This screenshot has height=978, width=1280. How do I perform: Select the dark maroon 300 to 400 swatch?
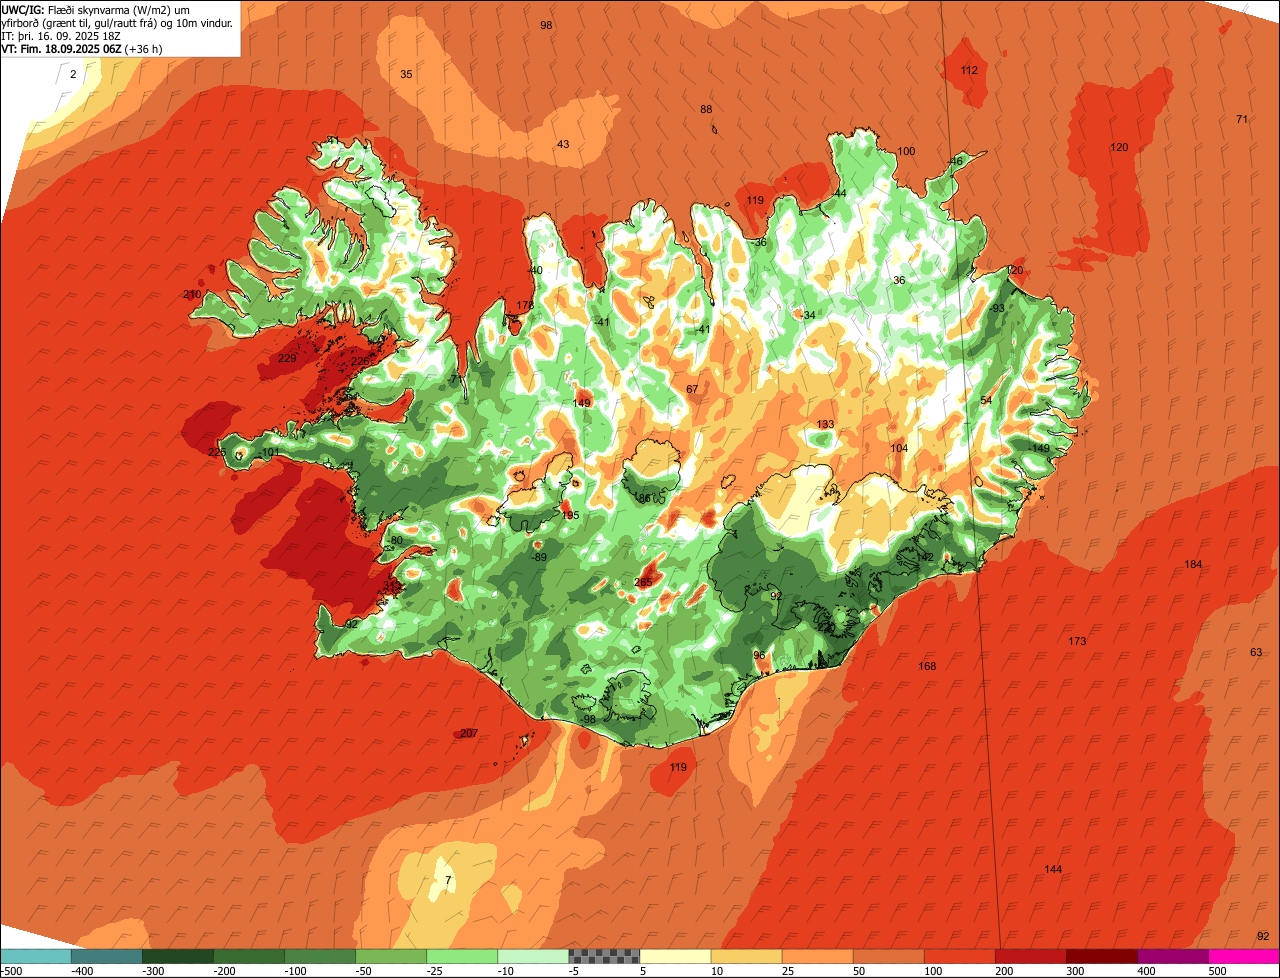1101,956
